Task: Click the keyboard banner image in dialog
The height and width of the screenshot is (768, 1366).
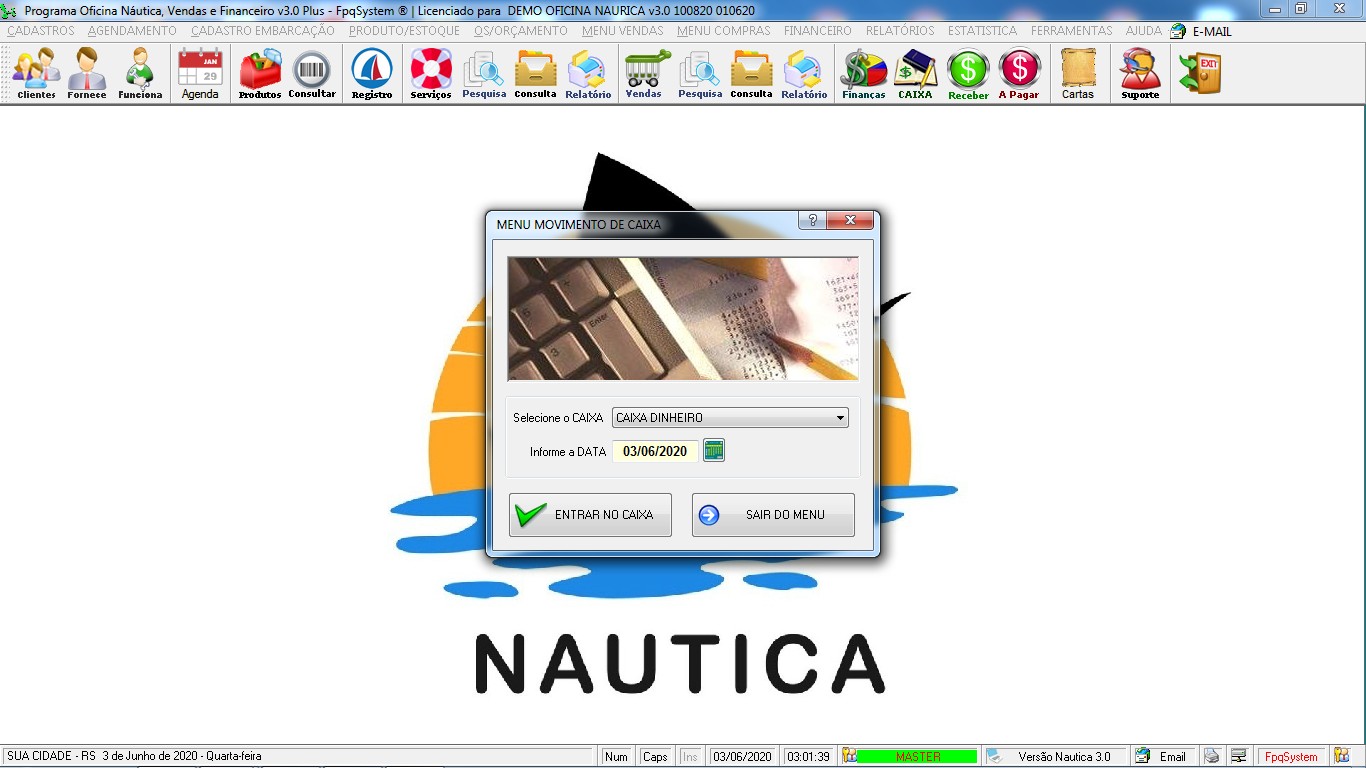Action: pos(683,319)
